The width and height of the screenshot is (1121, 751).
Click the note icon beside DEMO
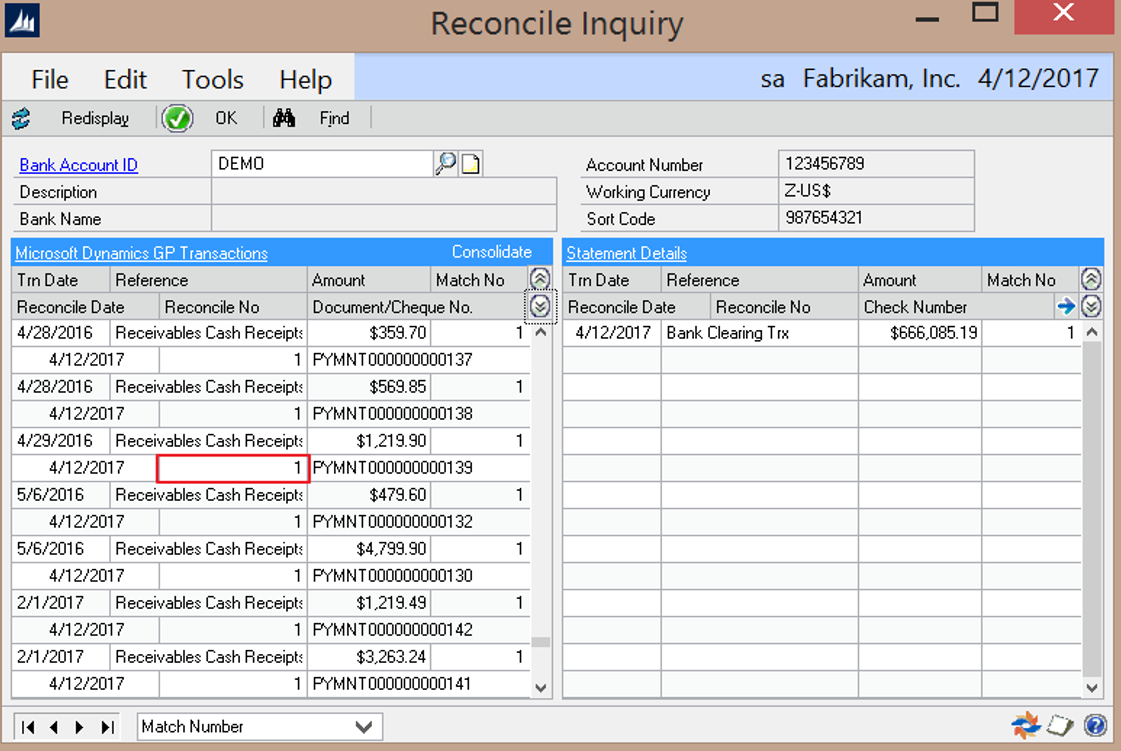[x=470, y=164]
